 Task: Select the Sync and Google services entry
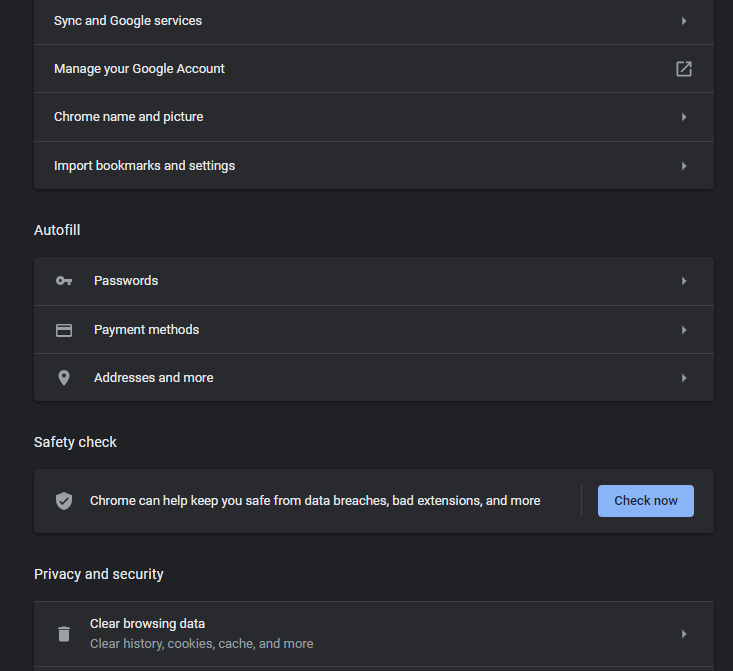click(127, 21)
